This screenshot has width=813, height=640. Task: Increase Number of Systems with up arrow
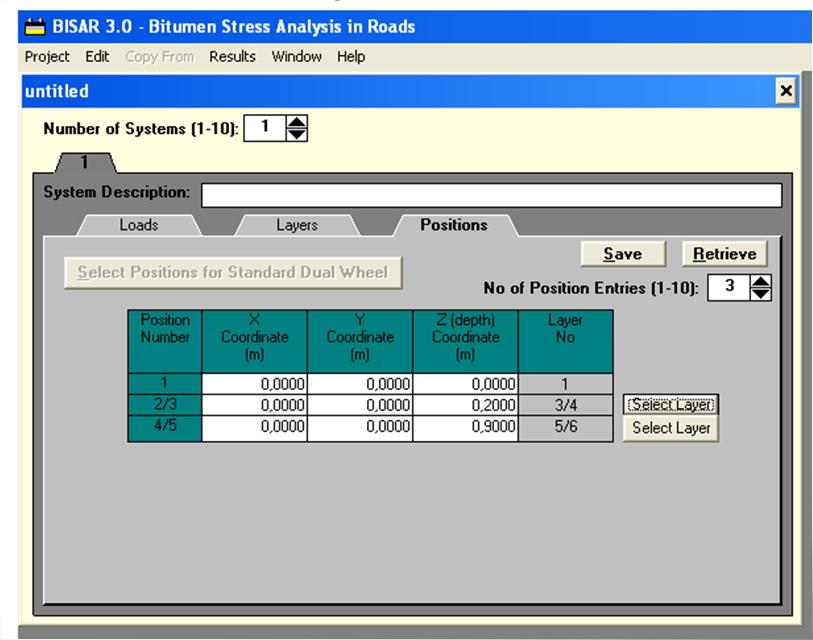[x=297, y=122]
